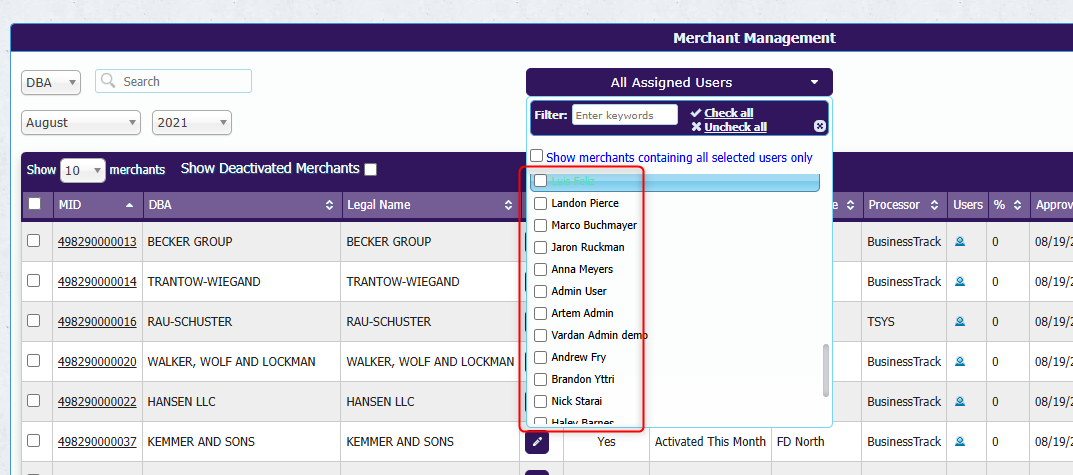Open merchant MID 498290000013
The image size is (1073, 475).
click(x=97, y=242)
